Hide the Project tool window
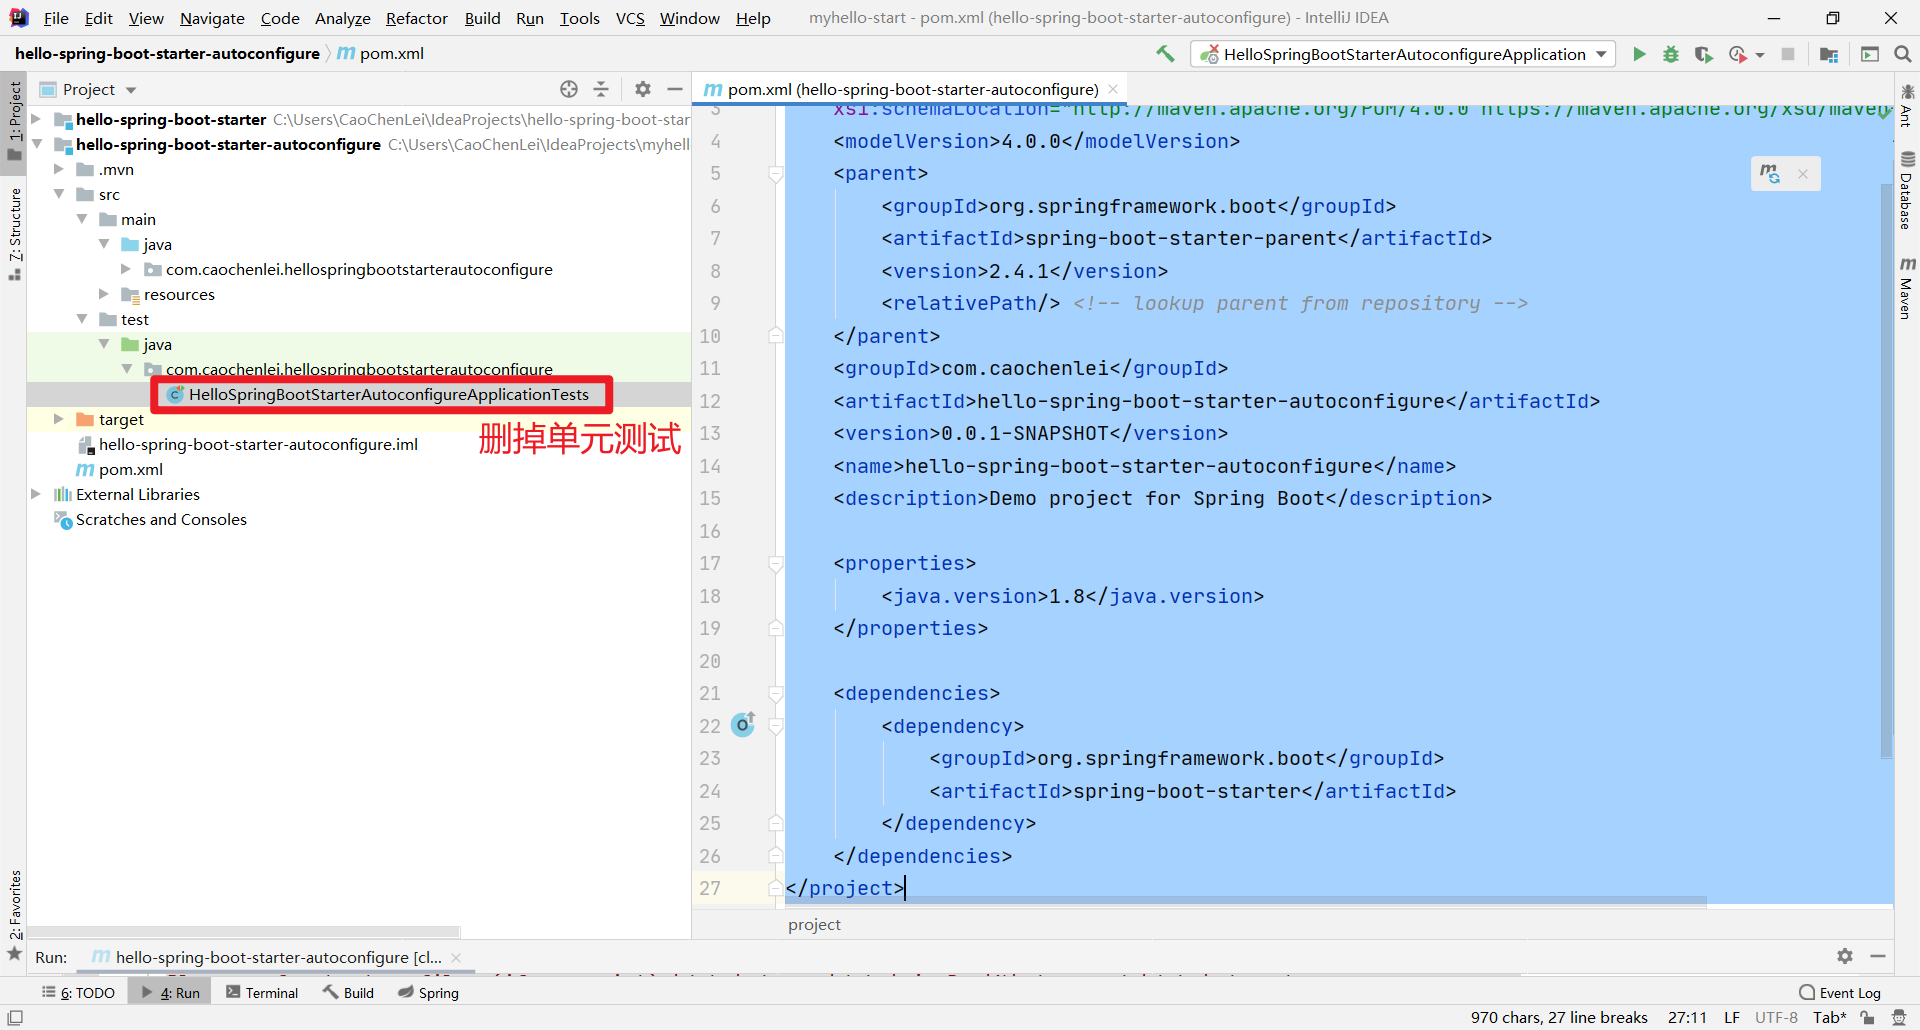This screenshot has width=1920, height=1030. (x=675, y=89)
